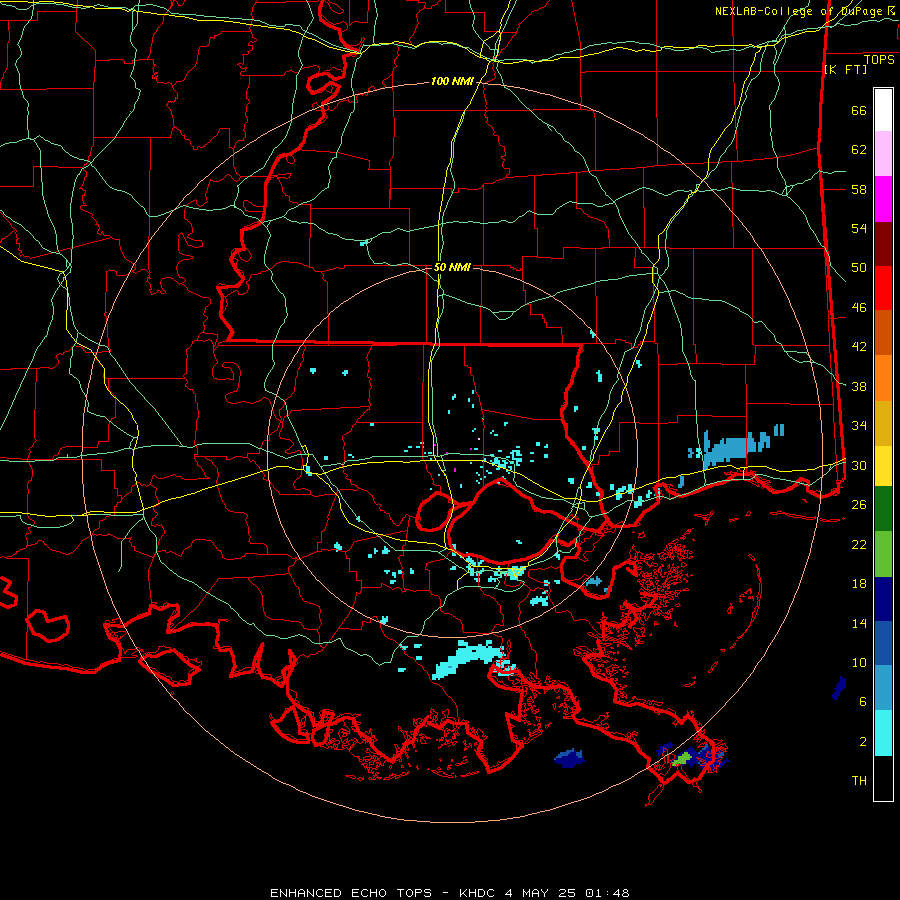Click the '46' scale label
This screenshot has width=900, height=900.
[x=859, y=308]
